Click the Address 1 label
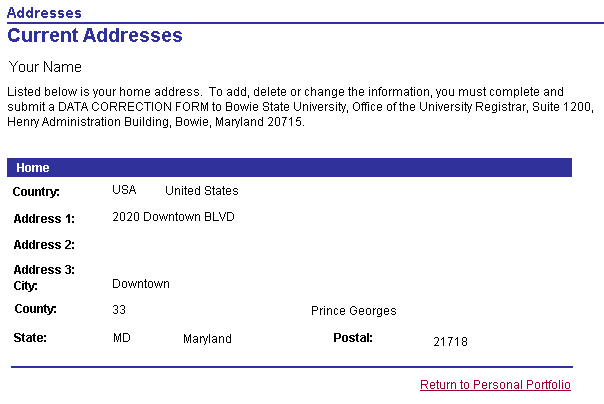The width and height of the screenshot is (604, 404). click(x=44, y=218)
